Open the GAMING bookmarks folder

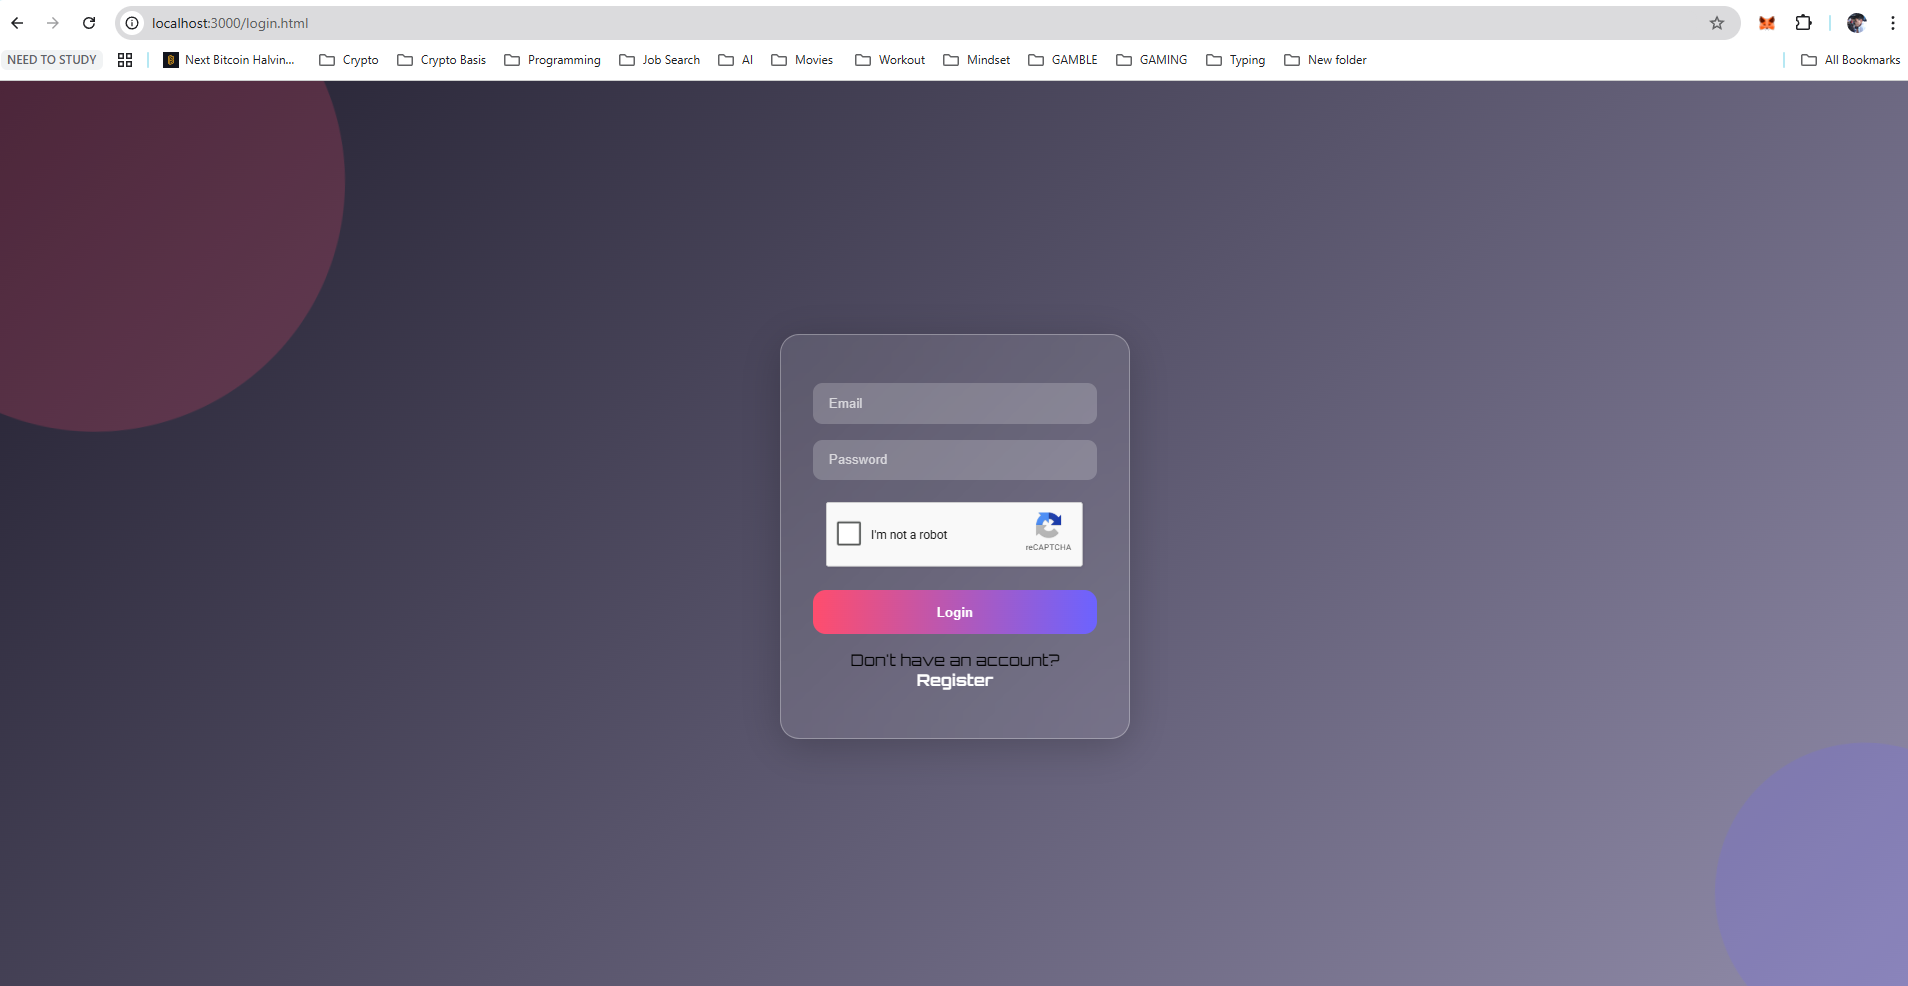(1152, 60)
